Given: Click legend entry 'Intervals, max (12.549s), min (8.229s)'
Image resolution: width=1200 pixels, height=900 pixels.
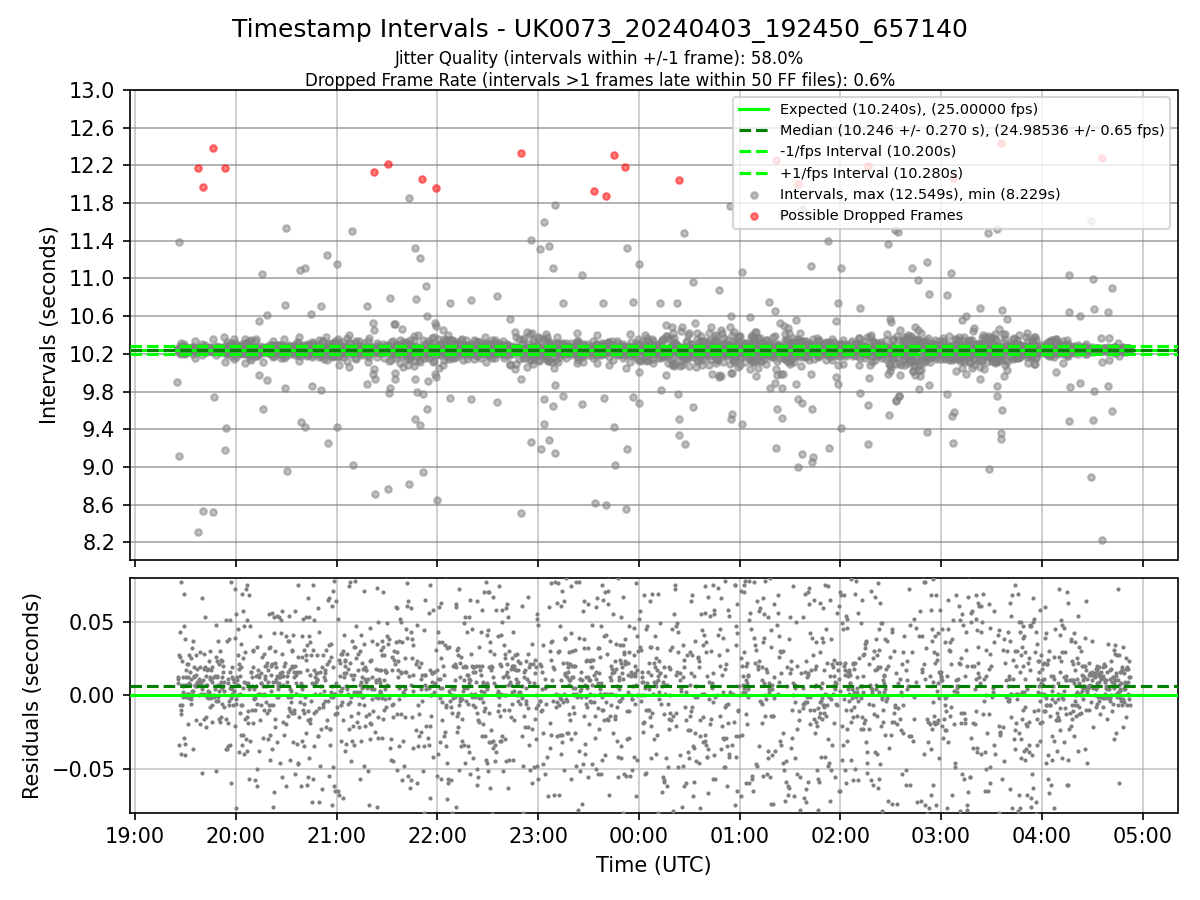Looking at the screenshot, I should pyautogui.click(x=919, y=193).
